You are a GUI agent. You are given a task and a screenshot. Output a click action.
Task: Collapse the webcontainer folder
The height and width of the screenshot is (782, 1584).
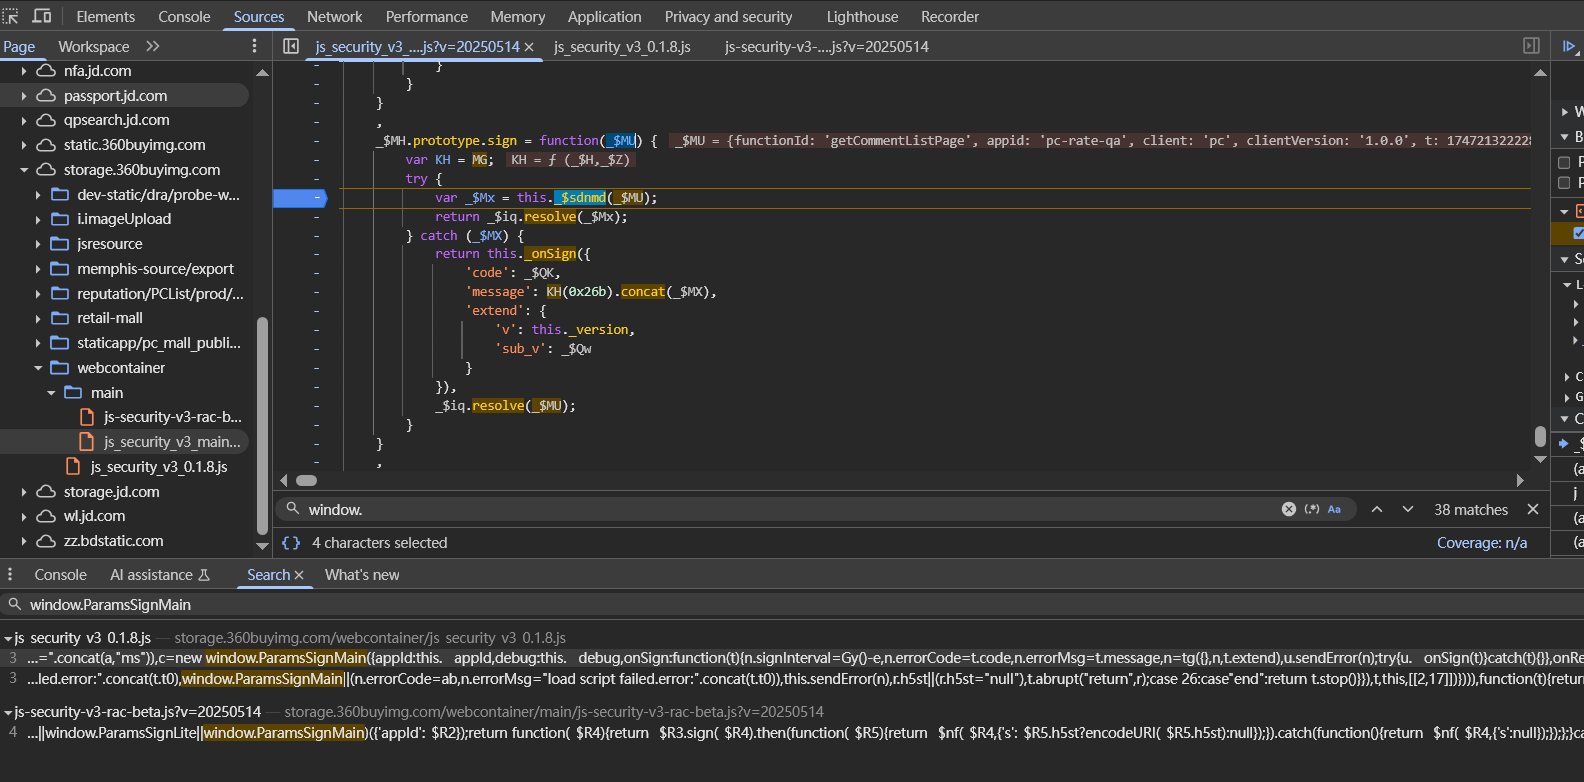38,368
